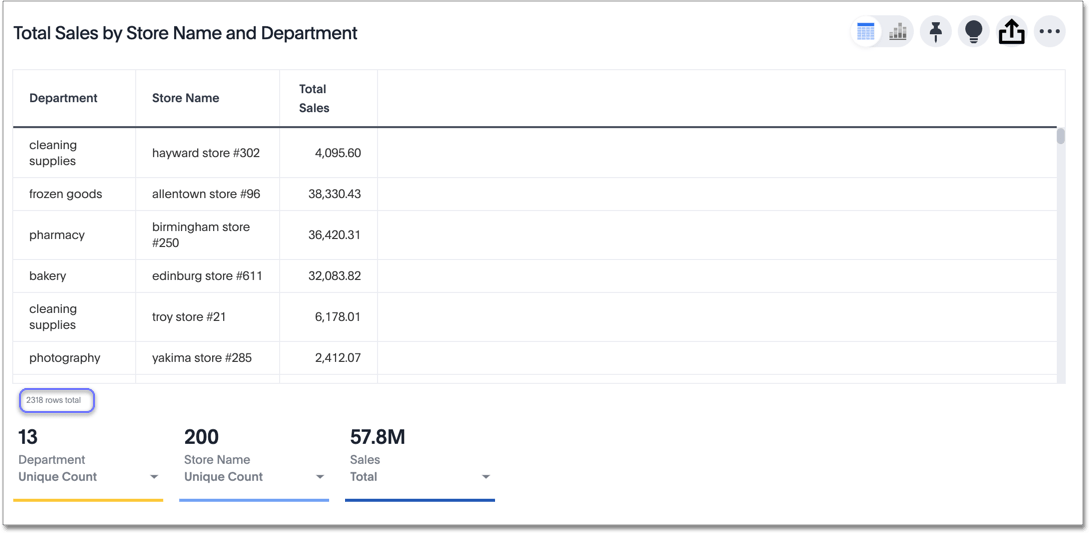Select the frozen goods department cell
The width and height of the screenshot is (1090, 534).
(65, 194)
